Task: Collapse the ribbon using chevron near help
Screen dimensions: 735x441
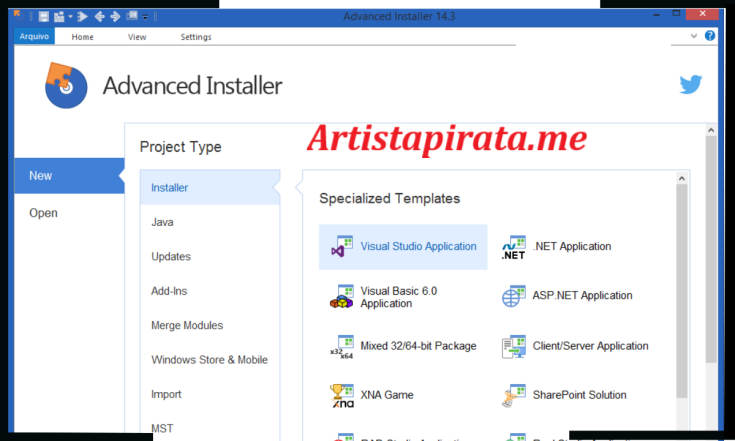Action: click(694, 36)
